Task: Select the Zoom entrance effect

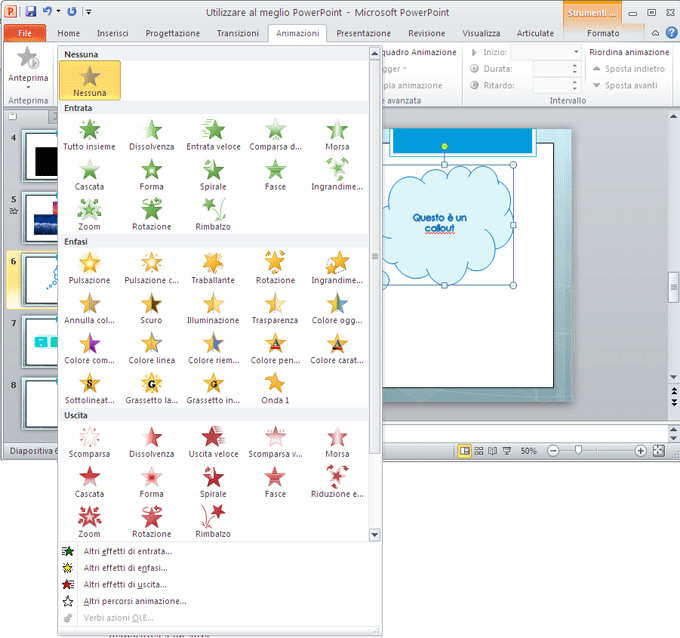Action: (x=89, y=215)
